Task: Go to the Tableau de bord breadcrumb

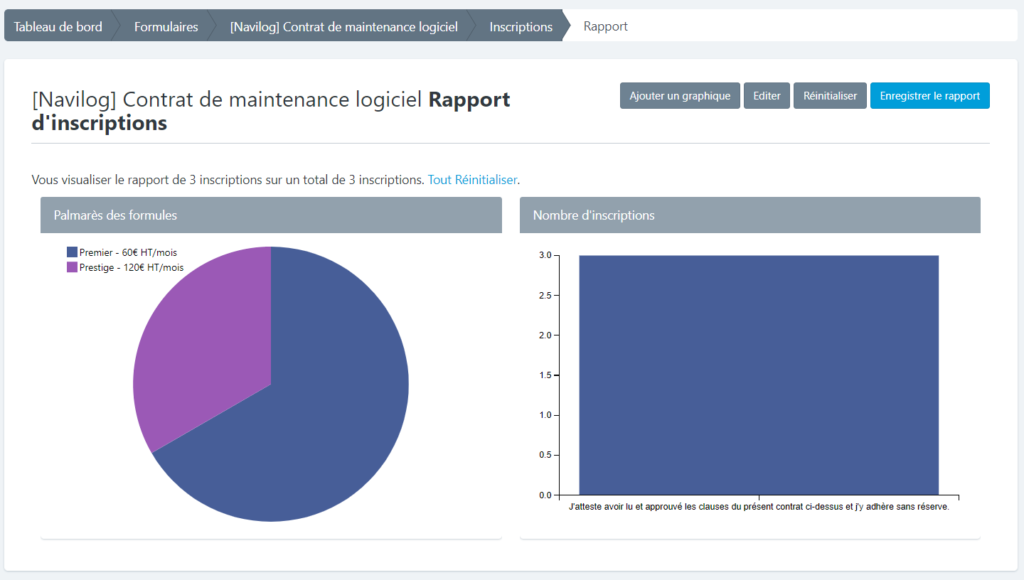Action: [x=58, y=27]
